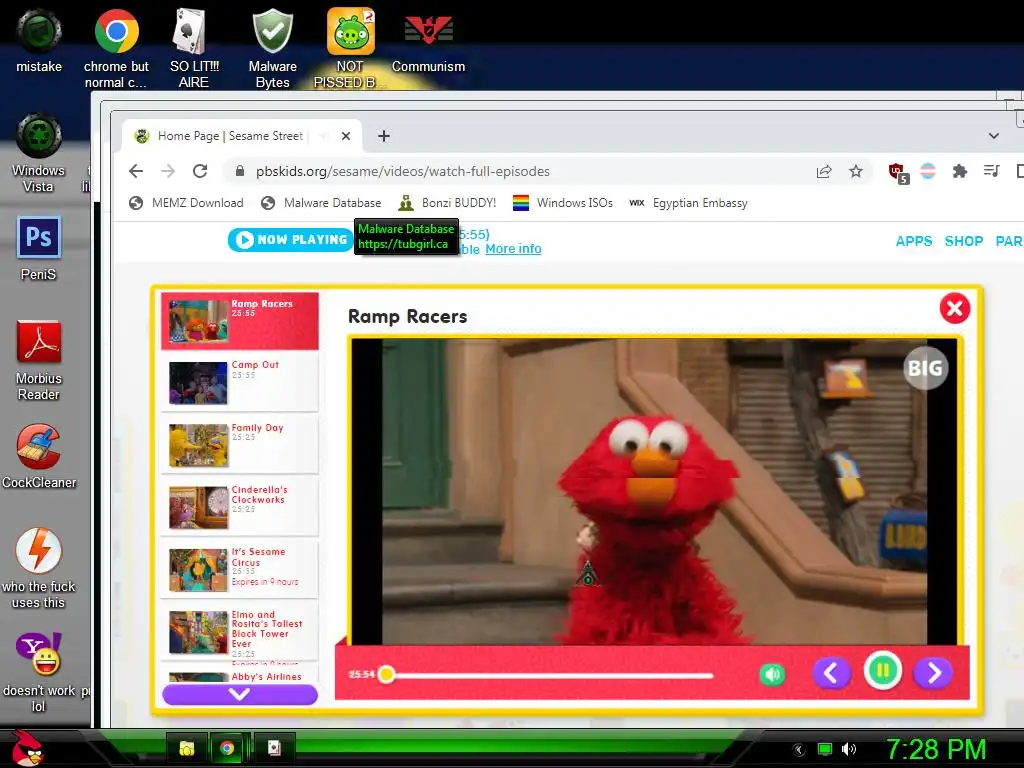Bookmark this page with the star

point(856,171)
